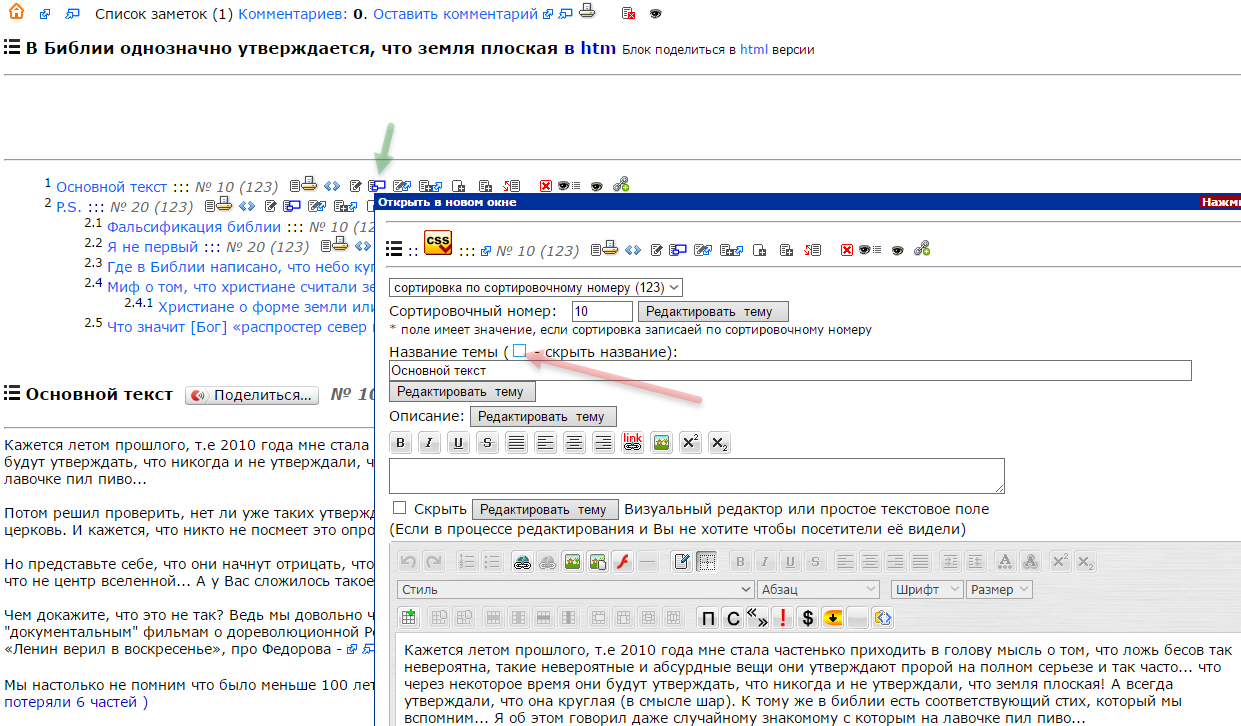Insert Flash object in visual editor
Image resolution: width=1241 pixels, height=726 pixels.
pos(622,562)
